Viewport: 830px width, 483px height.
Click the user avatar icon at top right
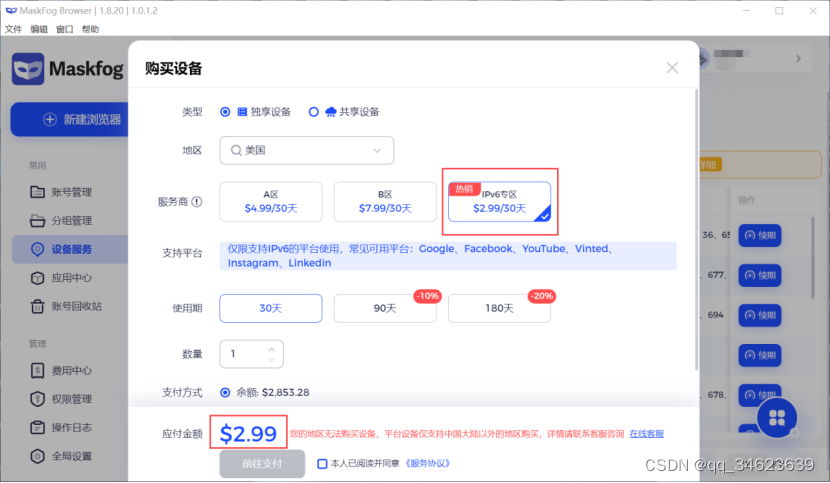(x=703, y=58)
